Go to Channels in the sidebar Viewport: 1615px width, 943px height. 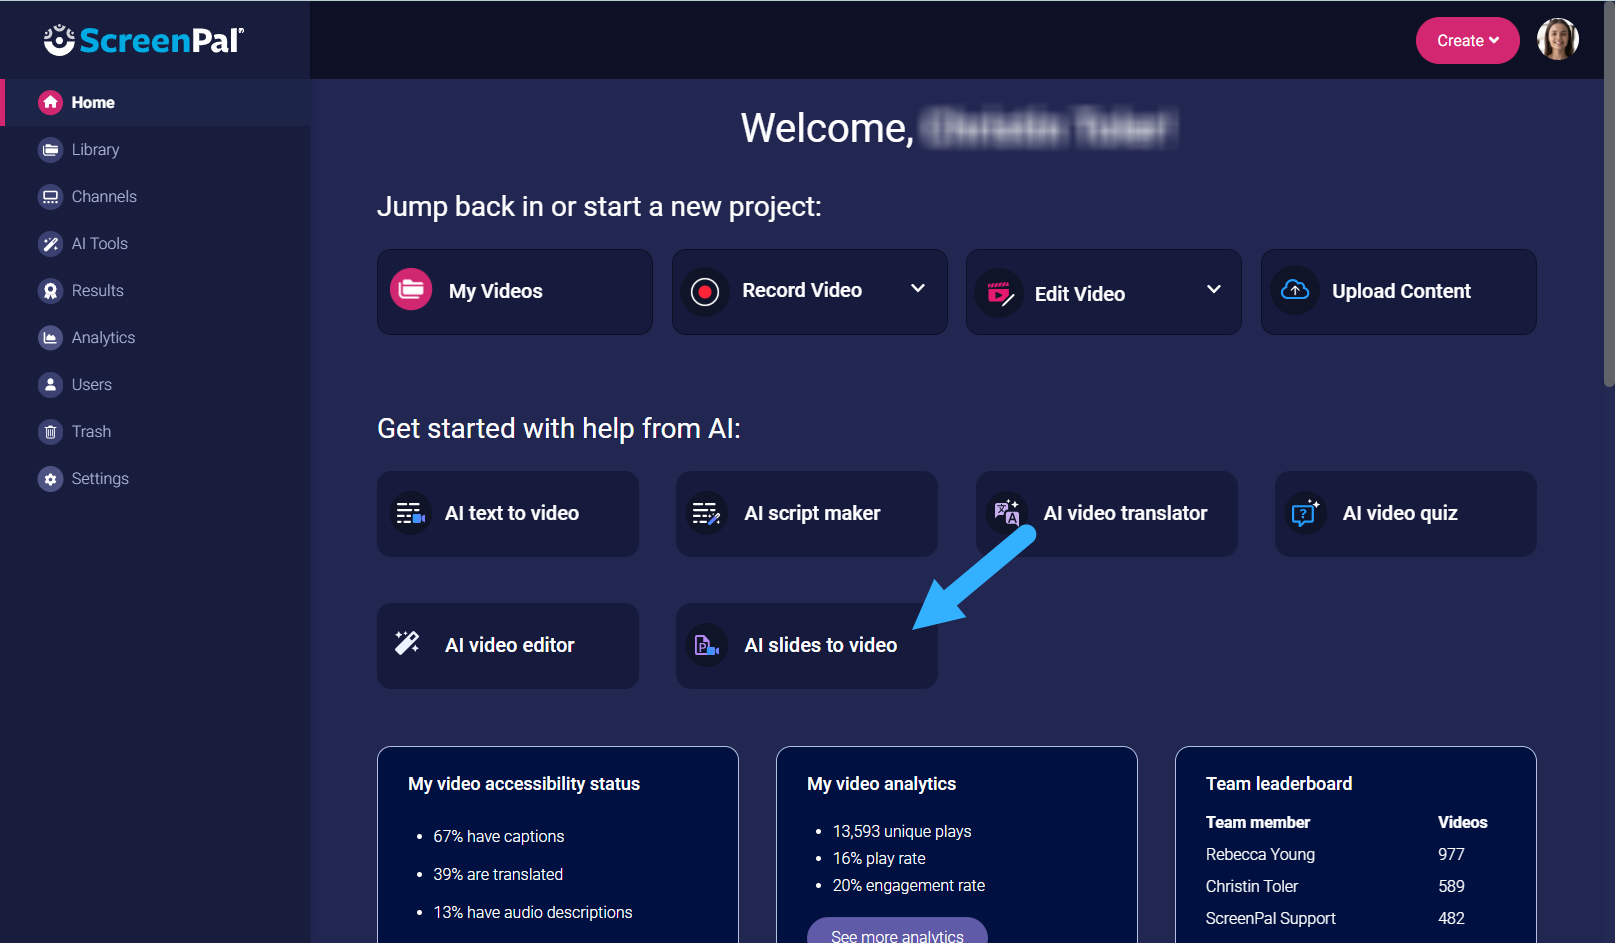tap(103, 197)
